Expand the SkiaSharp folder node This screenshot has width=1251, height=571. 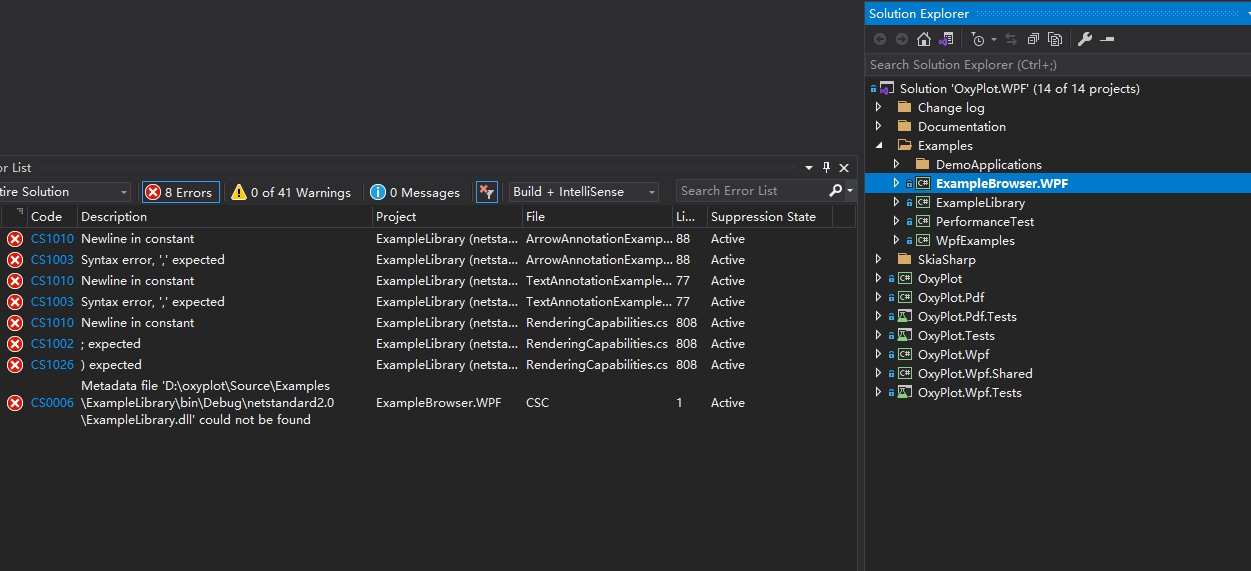point(879,259)
